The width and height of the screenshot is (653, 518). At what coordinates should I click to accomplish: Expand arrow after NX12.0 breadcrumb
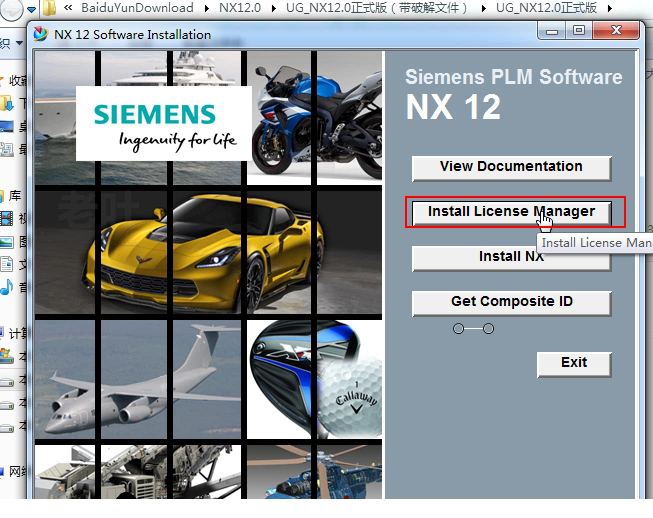point(274,8)
